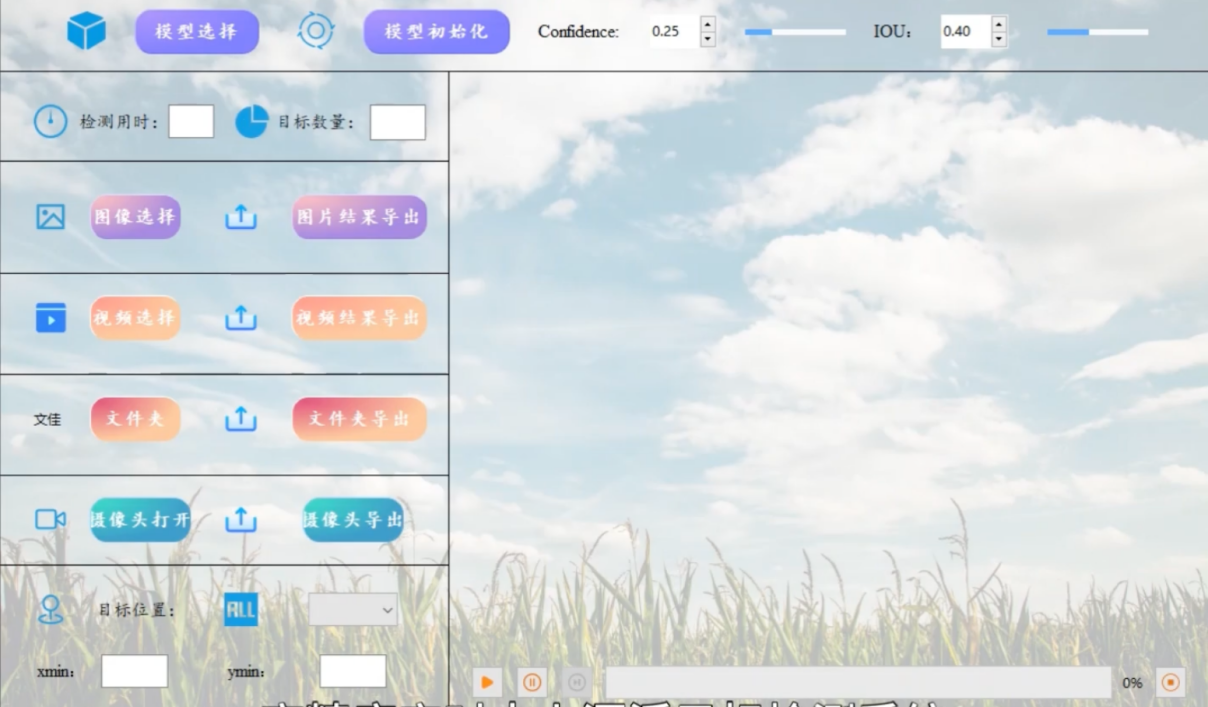
Task: Click the location pin icon
Action: (50, 609)
